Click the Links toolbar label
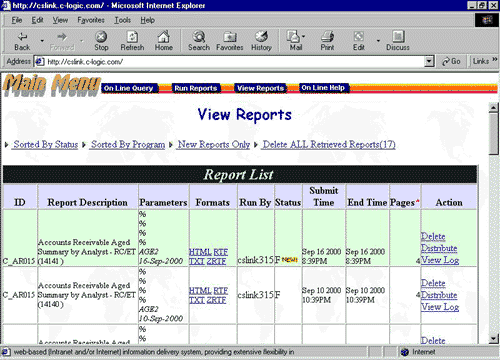 click(x=481, y=61)
